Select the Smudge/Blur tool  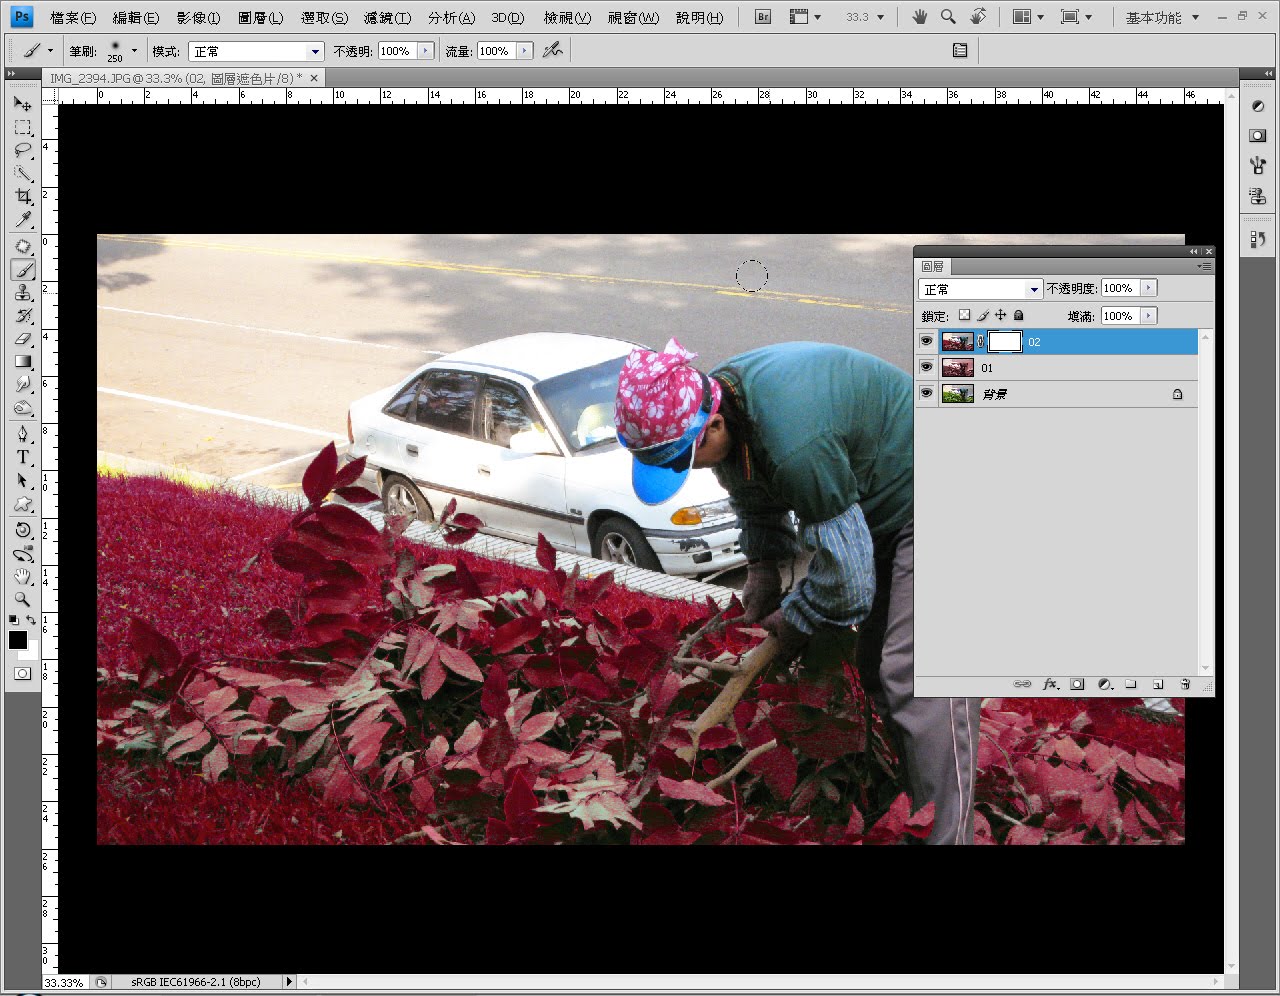coord(23,384)
